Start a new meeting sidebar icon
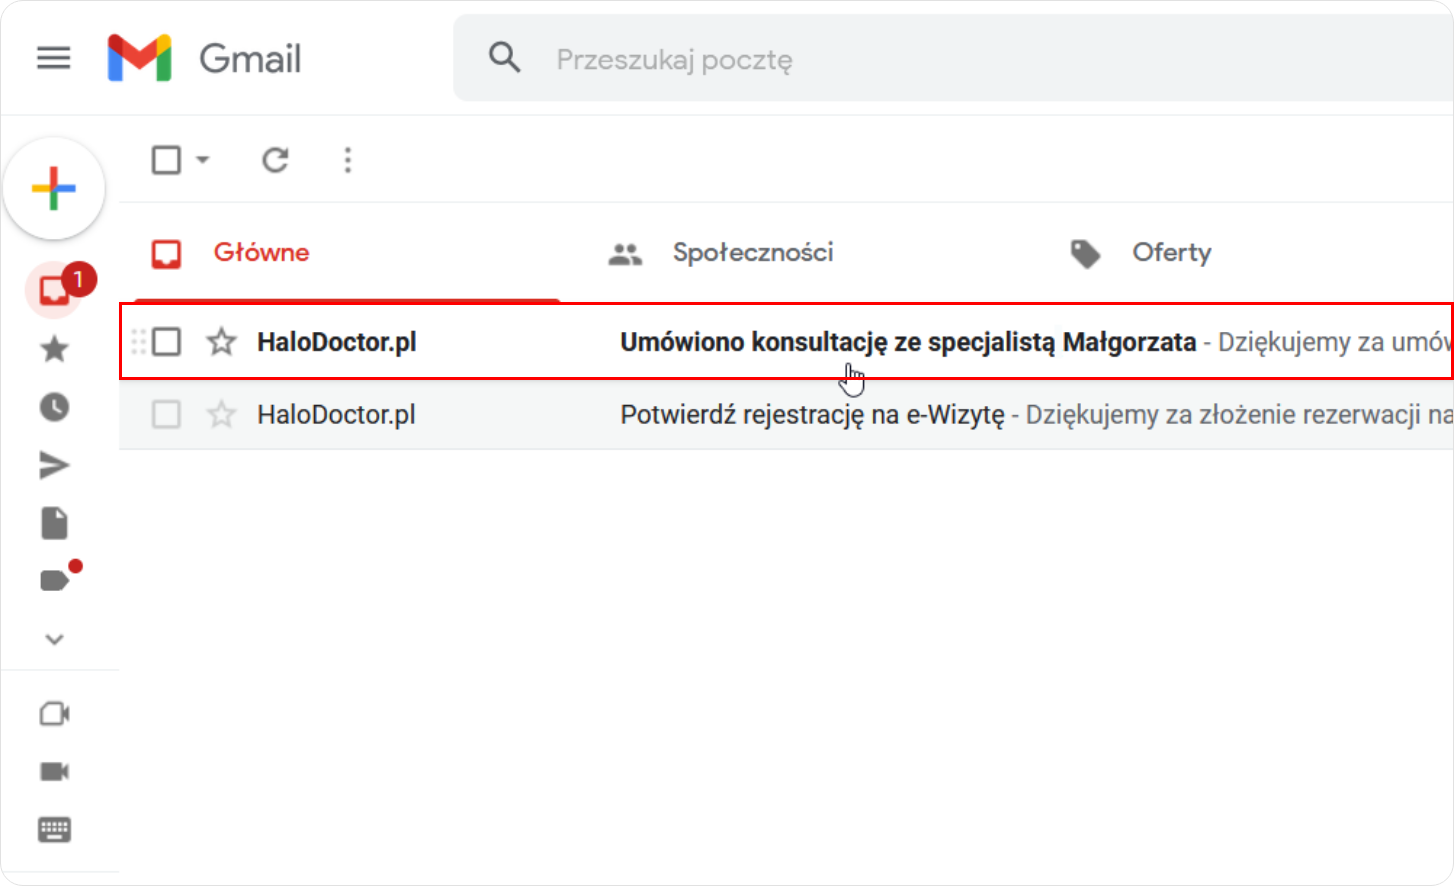 point(54,714)
